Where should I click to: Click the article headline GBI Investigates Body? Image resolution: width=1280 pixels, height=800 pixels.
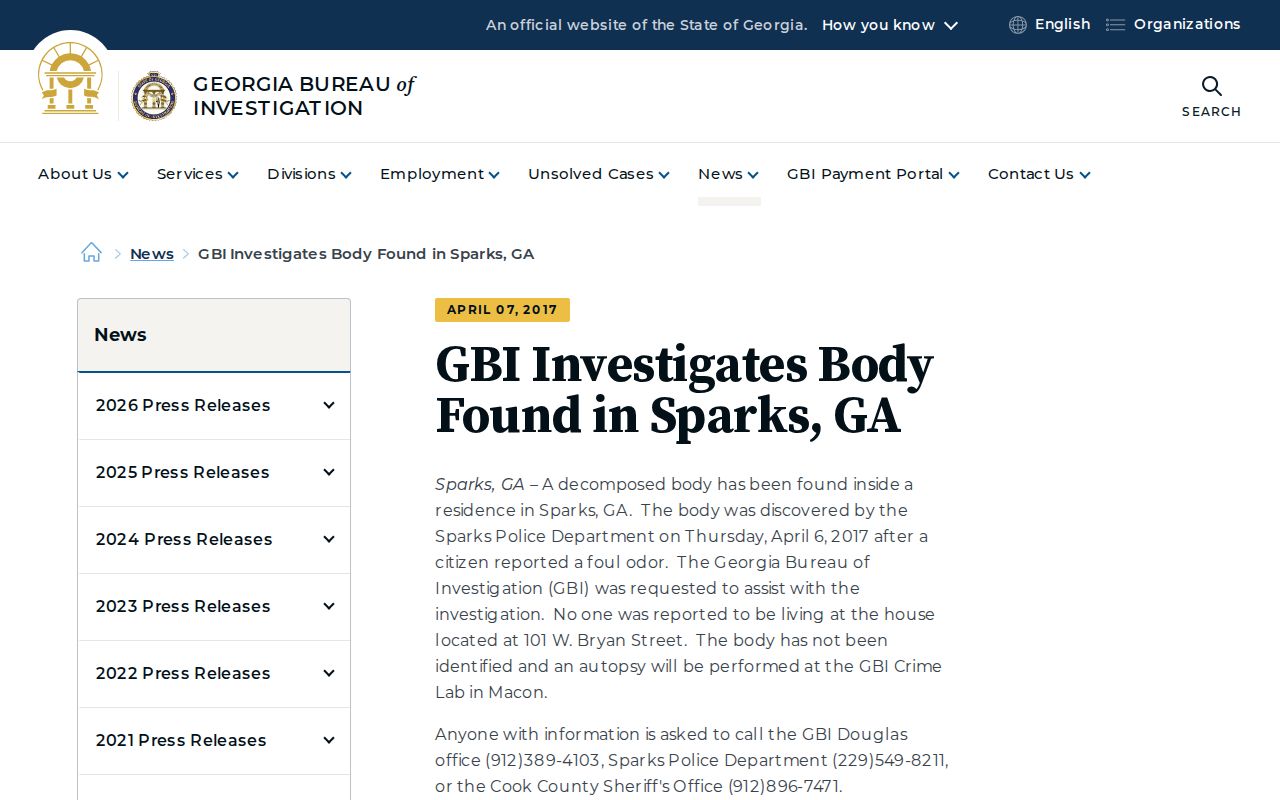684,390
